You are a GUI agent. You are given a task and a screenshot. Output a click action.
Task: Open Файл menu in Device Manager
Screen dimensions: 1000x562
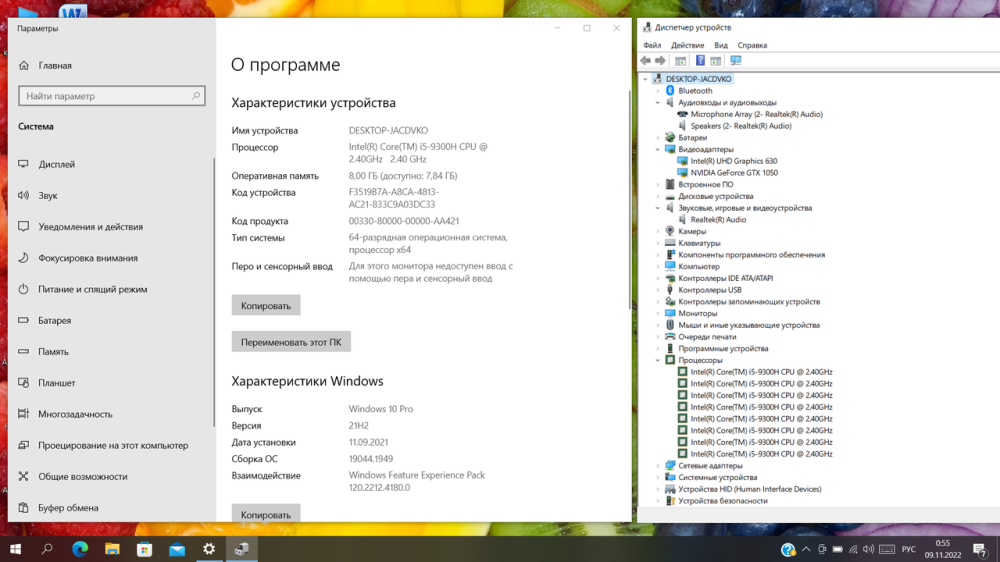[652, 45]
